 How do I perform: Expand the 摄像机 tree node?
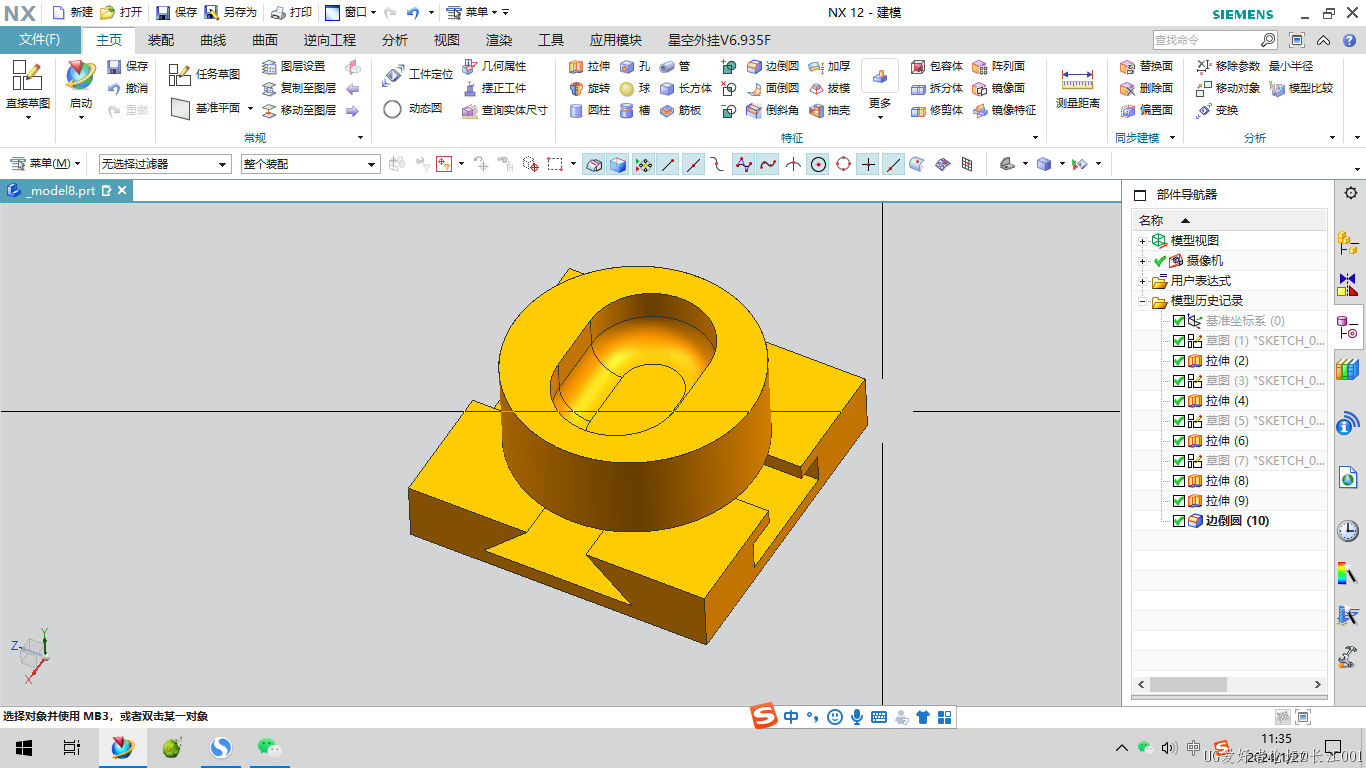pos(1142,261)
